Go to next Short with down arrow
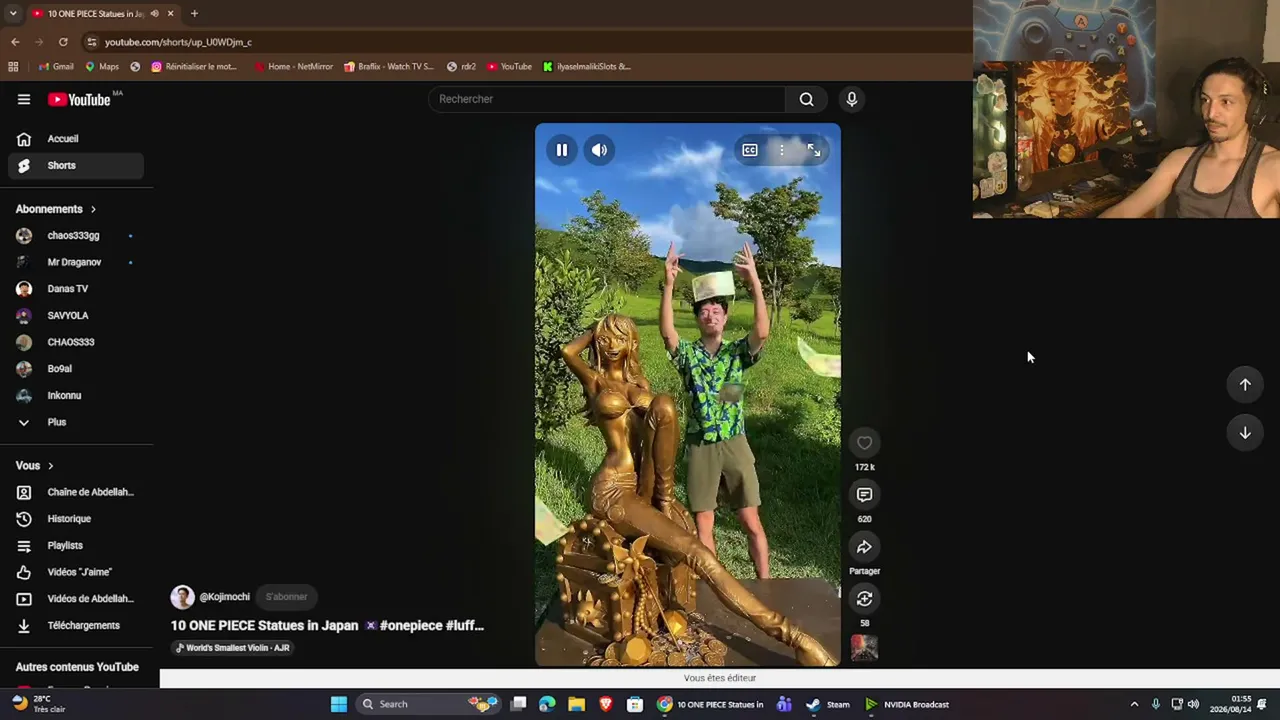Viewport: 1280px width, 720px height. pyautogui.click(x=1245, y=433)
